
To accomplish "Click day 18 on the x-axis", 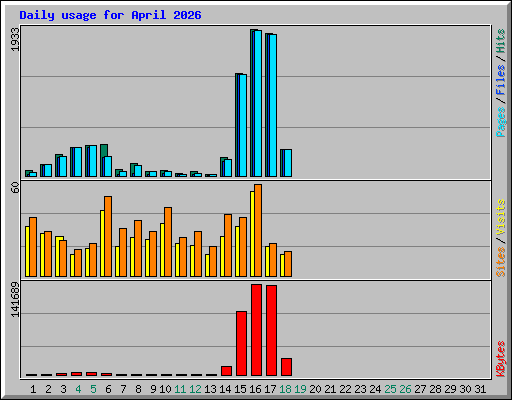I will click(x=285, y=389).
